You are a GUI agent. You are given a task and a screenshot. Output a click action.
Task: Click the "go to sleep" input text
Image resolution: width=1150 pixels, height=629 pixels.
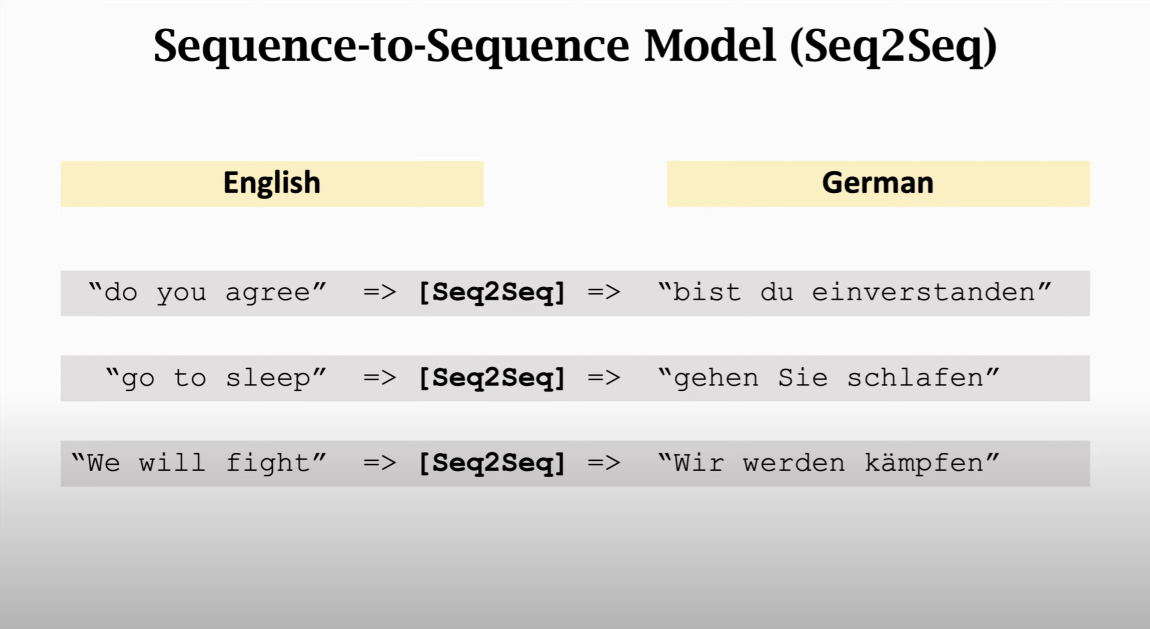[216, 378]
